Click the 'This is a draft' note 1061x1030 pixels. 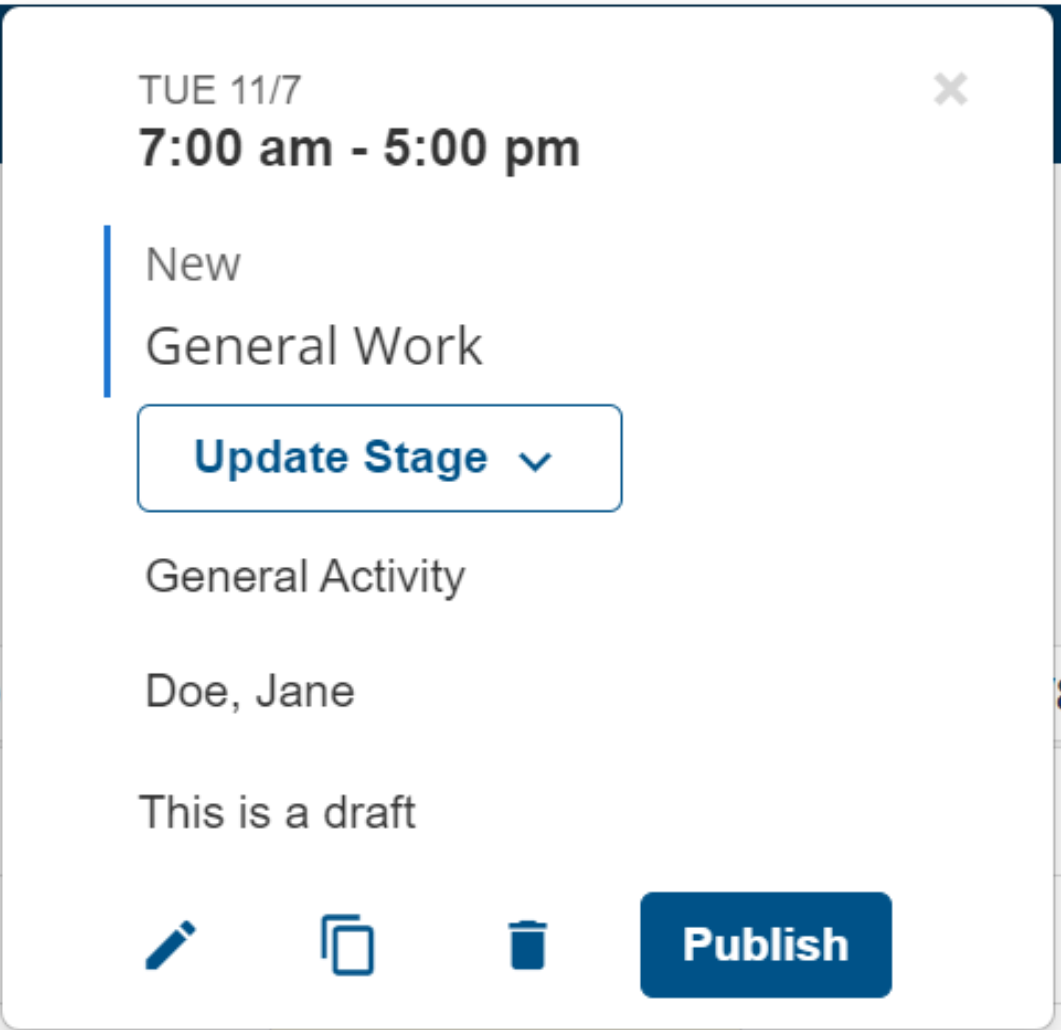(277, 812)
